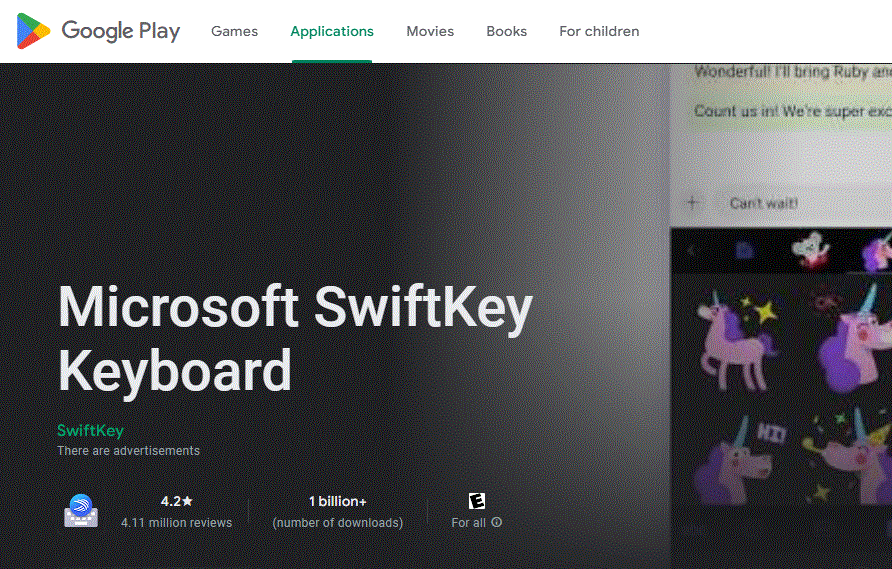Select the Applications tab
The height and width of the screenshot is (569, 892).
point(332,31)
